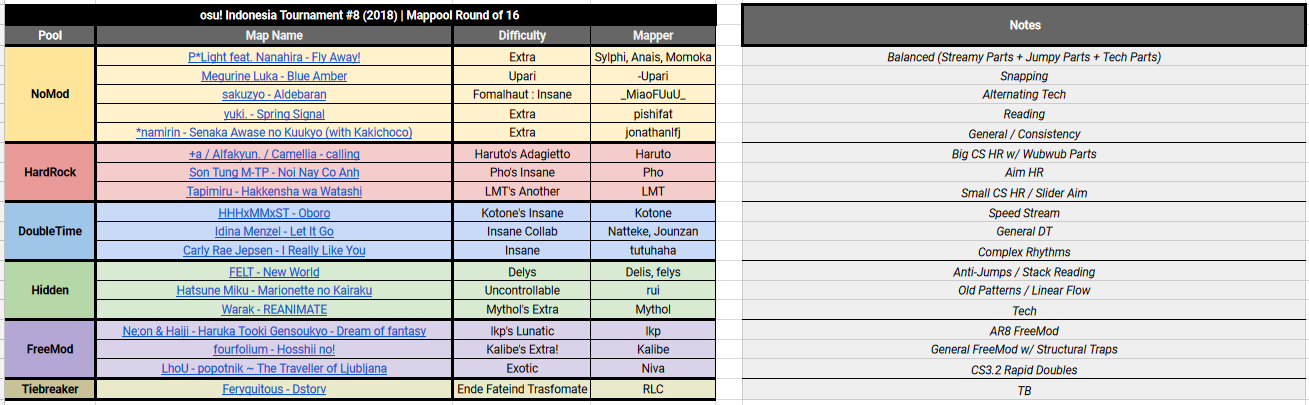The image size is (1309, 405).
Task: Select the HardRock pool cell
Action: tap(50, 172)
